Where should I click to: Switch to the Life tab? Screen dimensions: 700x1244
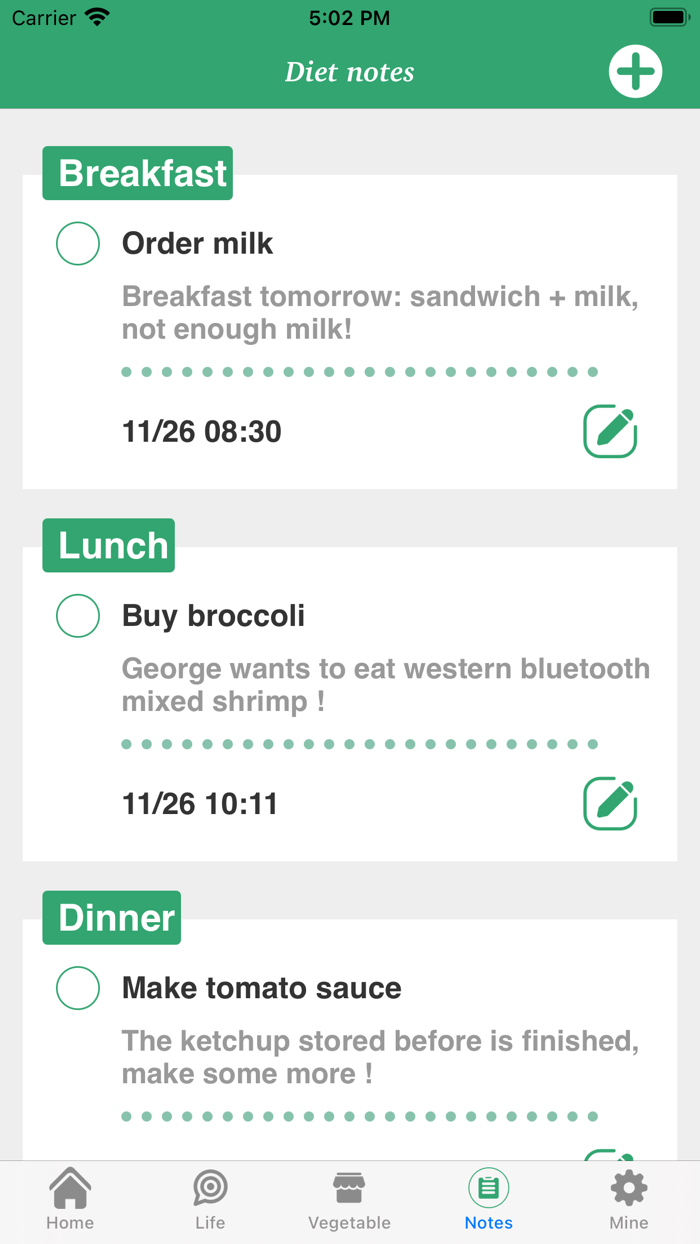point(210,1199)
